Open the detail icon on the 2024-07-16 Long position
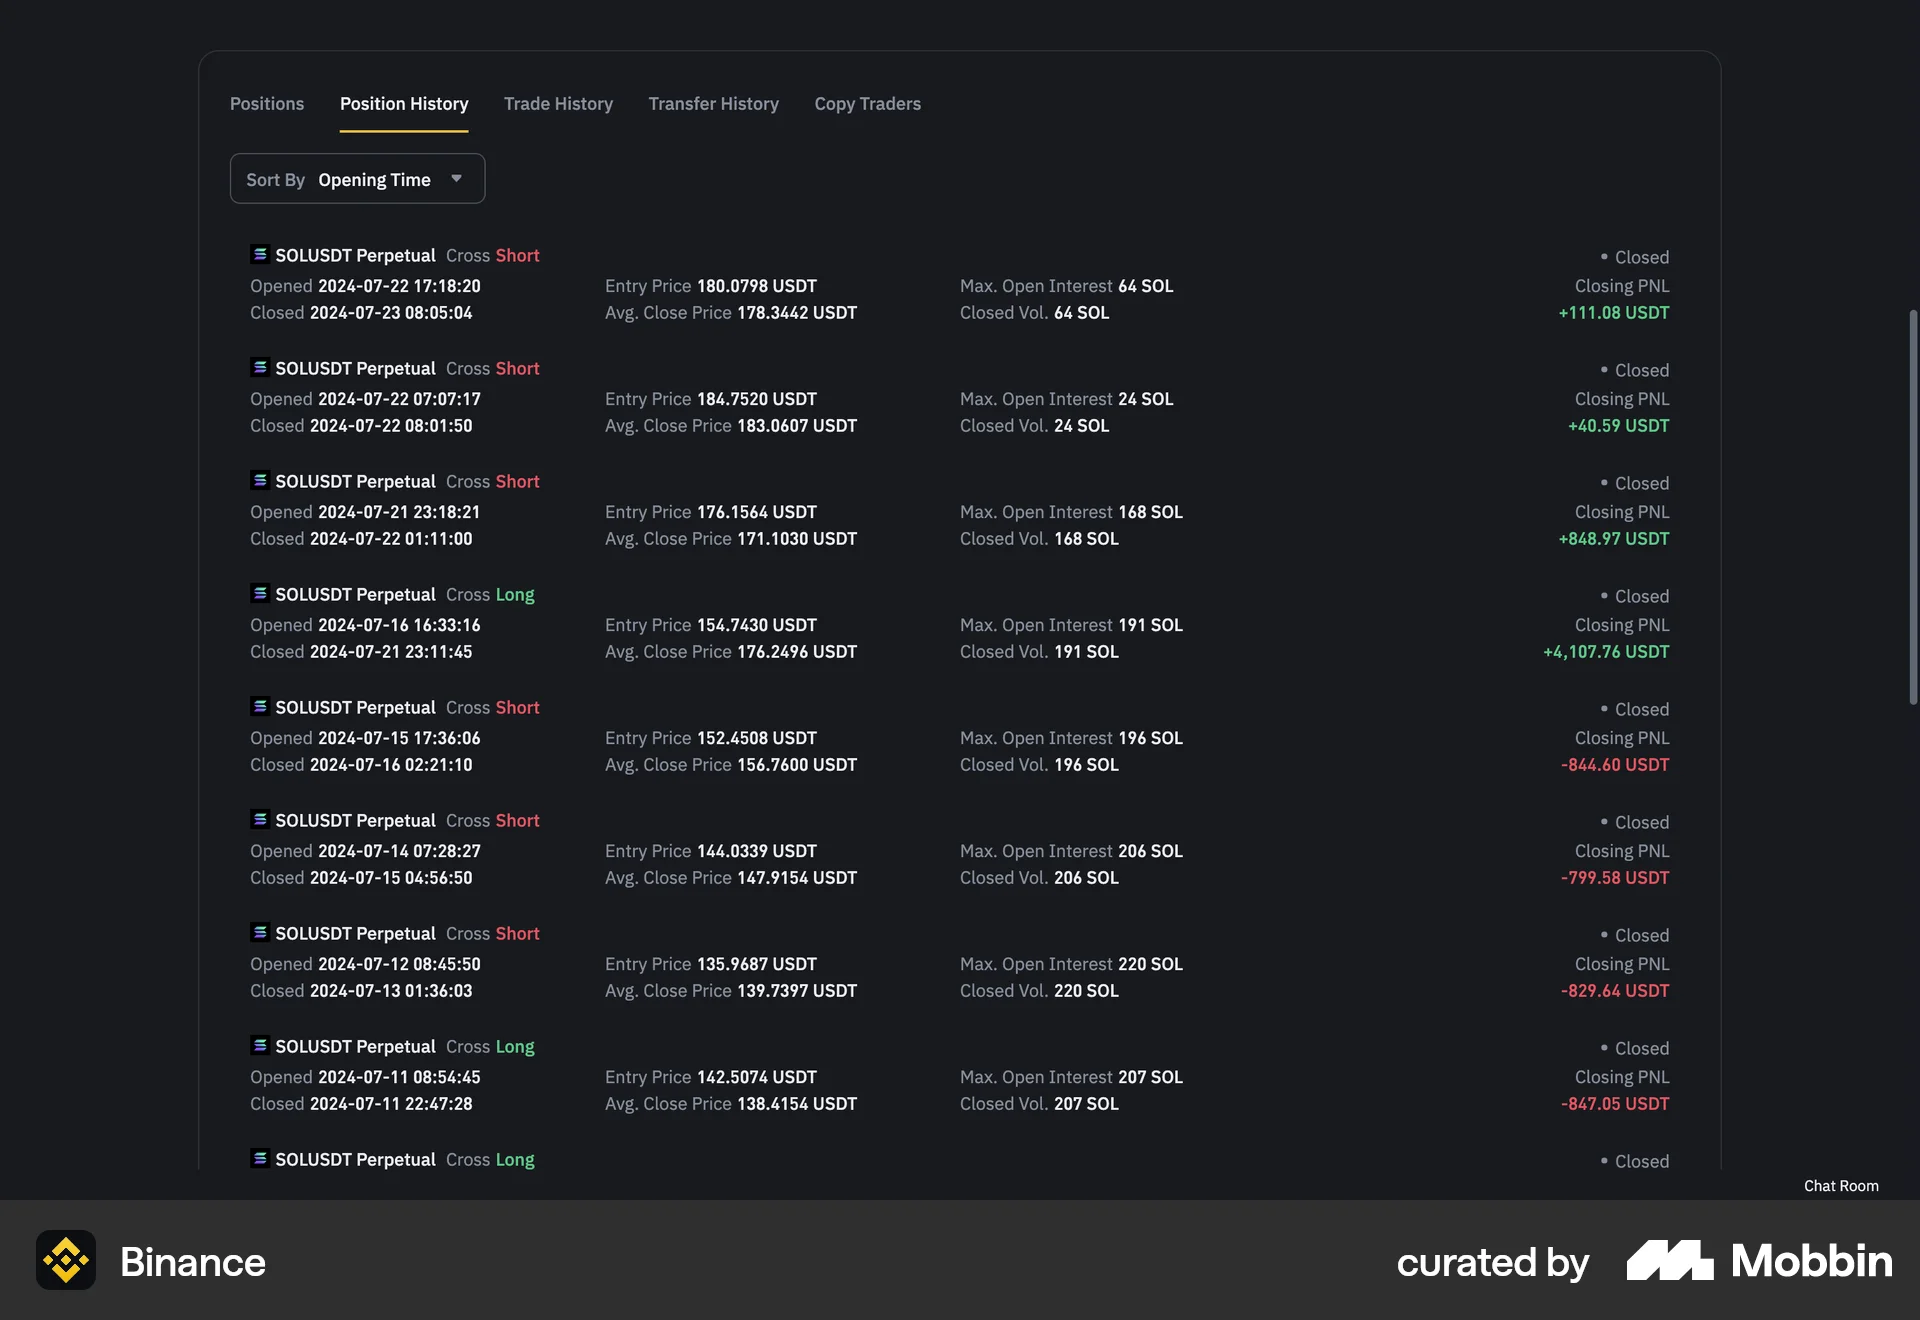 coord(260,593)
